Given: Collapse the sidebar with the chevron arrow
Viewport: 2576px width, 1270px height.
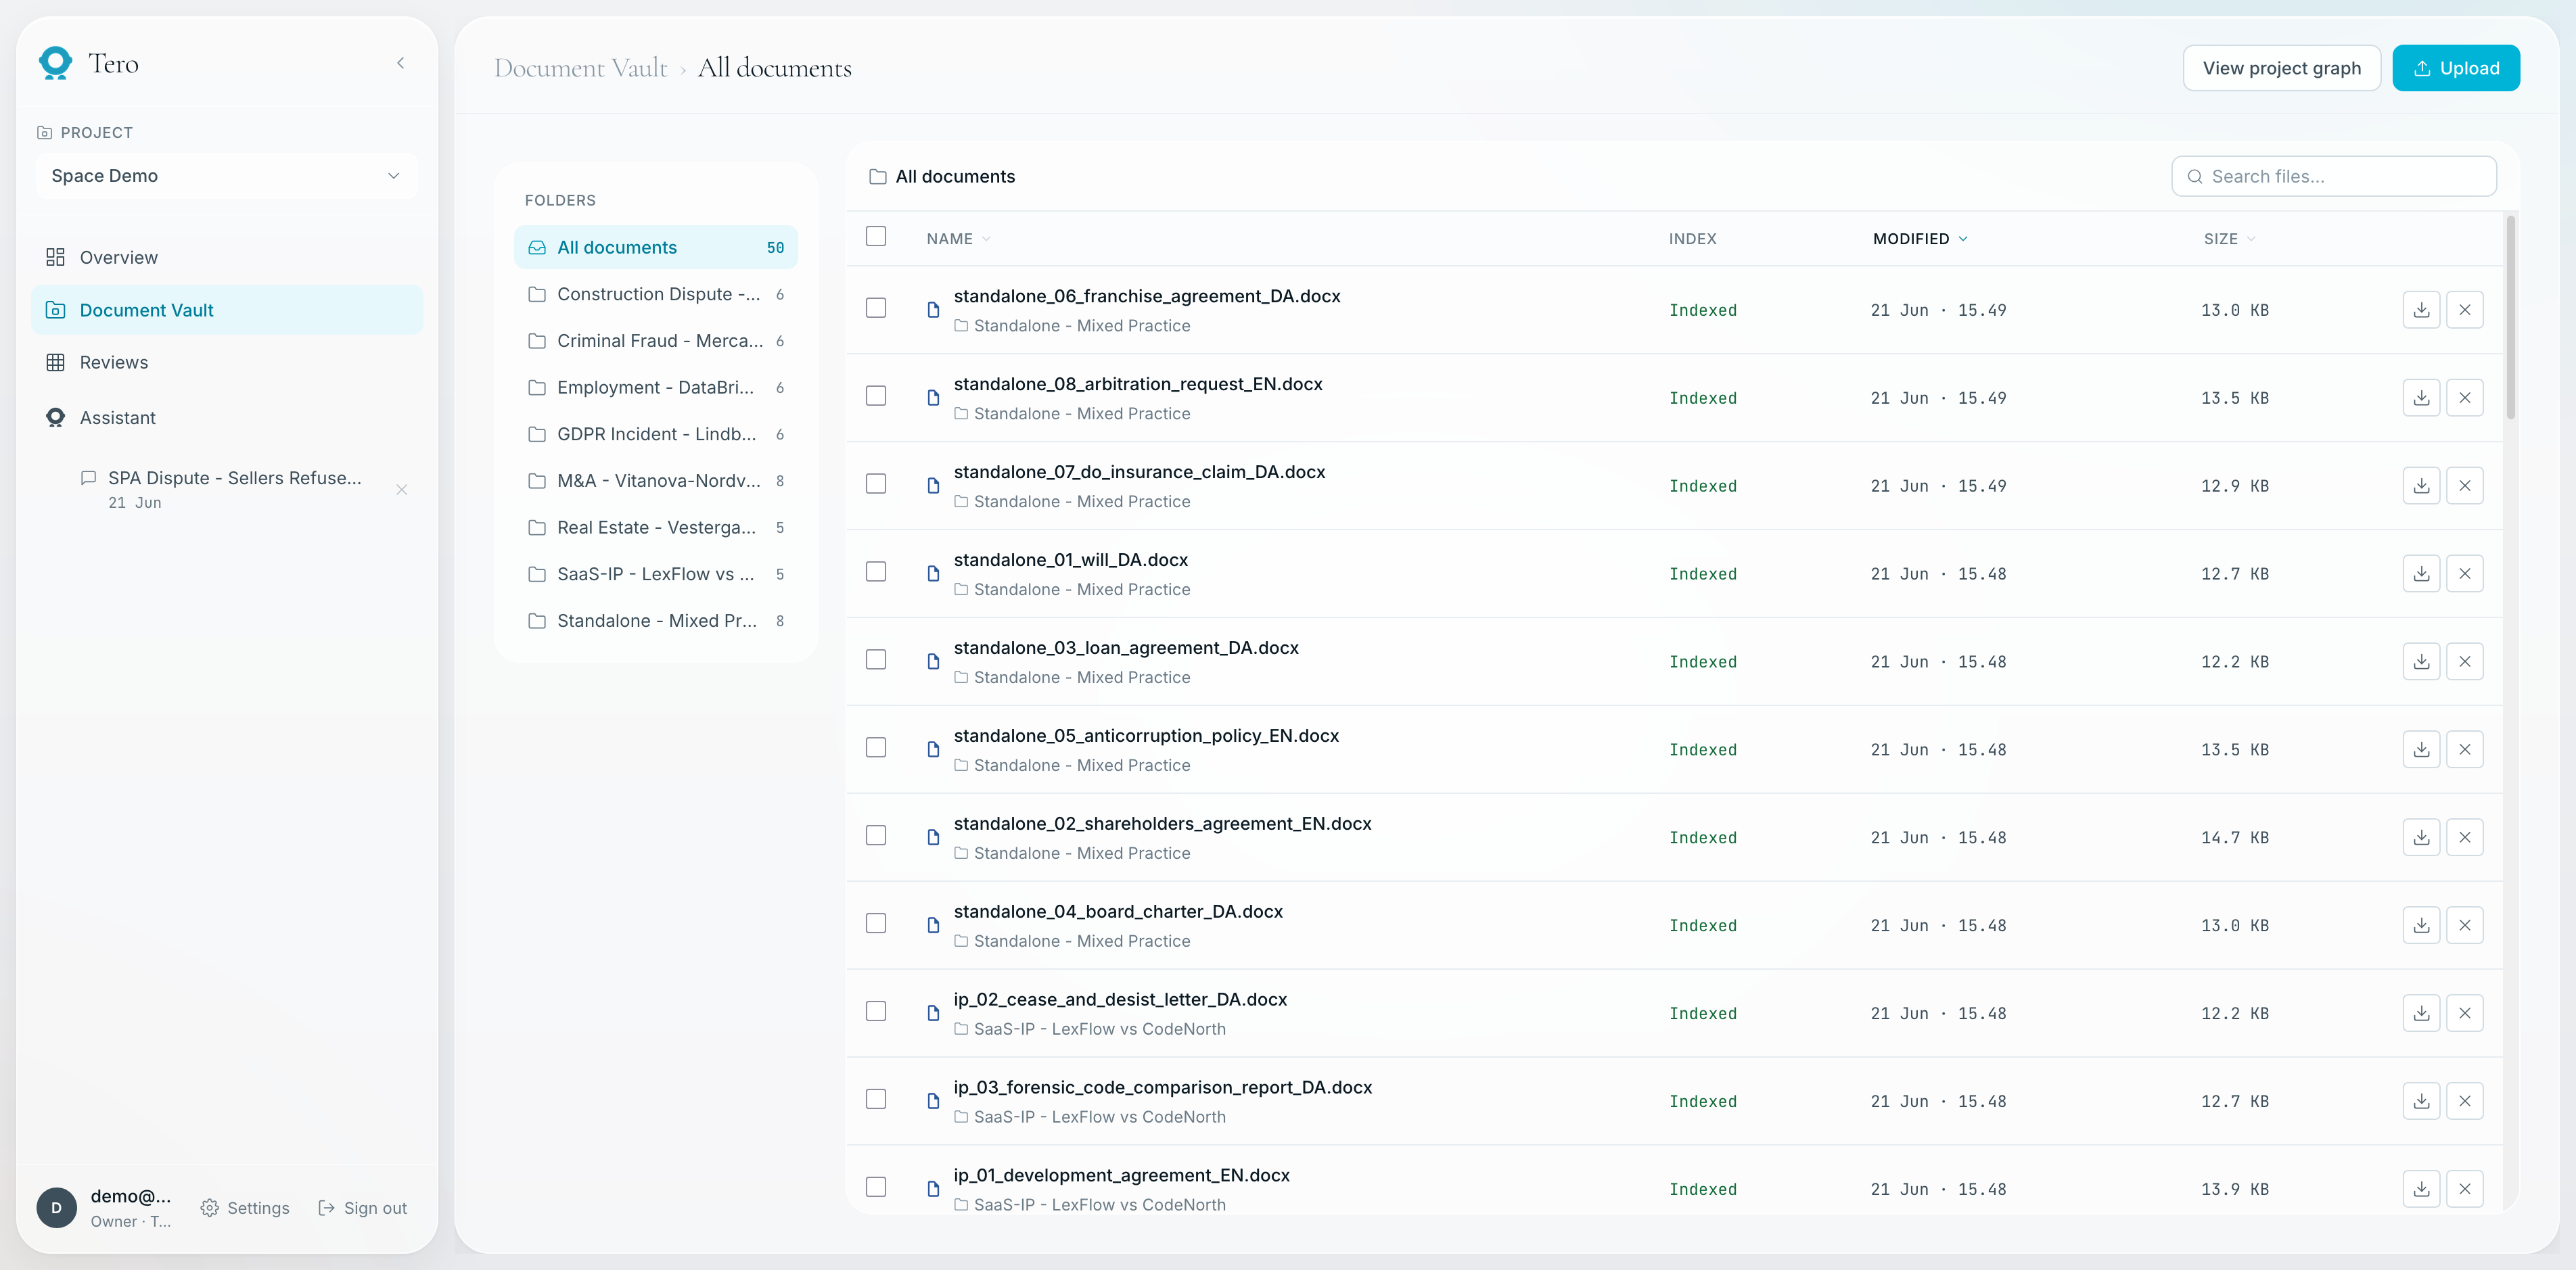Looking at the screenshot, I should [401, 63].
